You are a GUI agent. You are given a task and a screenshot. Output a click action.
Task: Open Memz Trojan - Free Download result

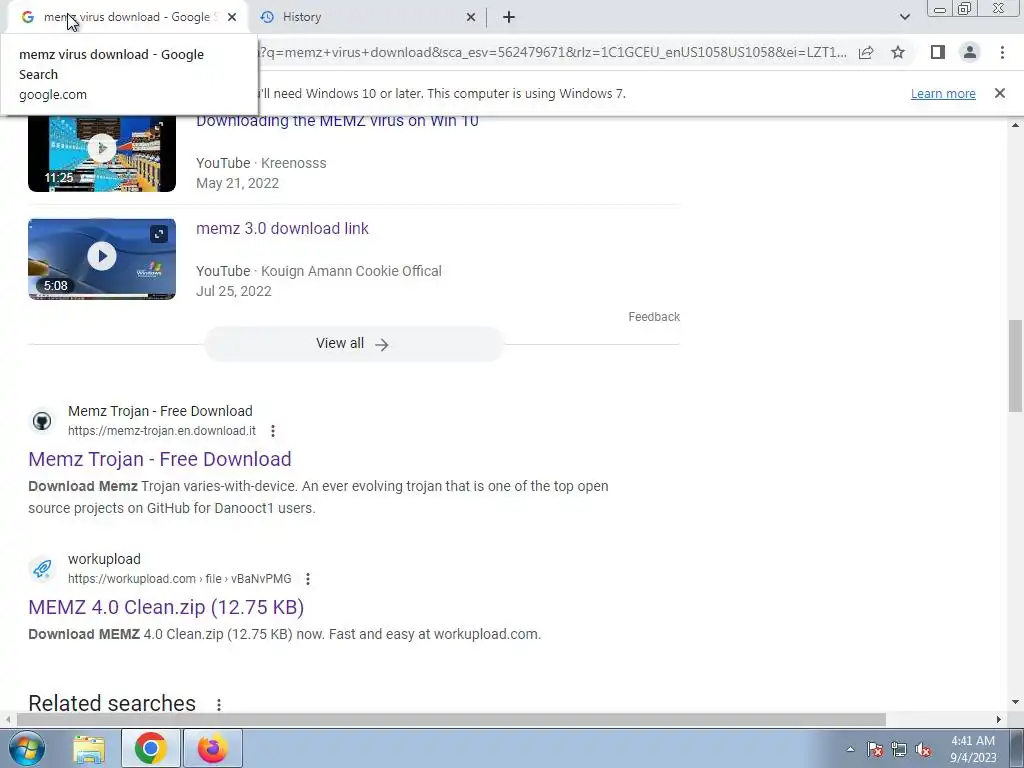159,459
